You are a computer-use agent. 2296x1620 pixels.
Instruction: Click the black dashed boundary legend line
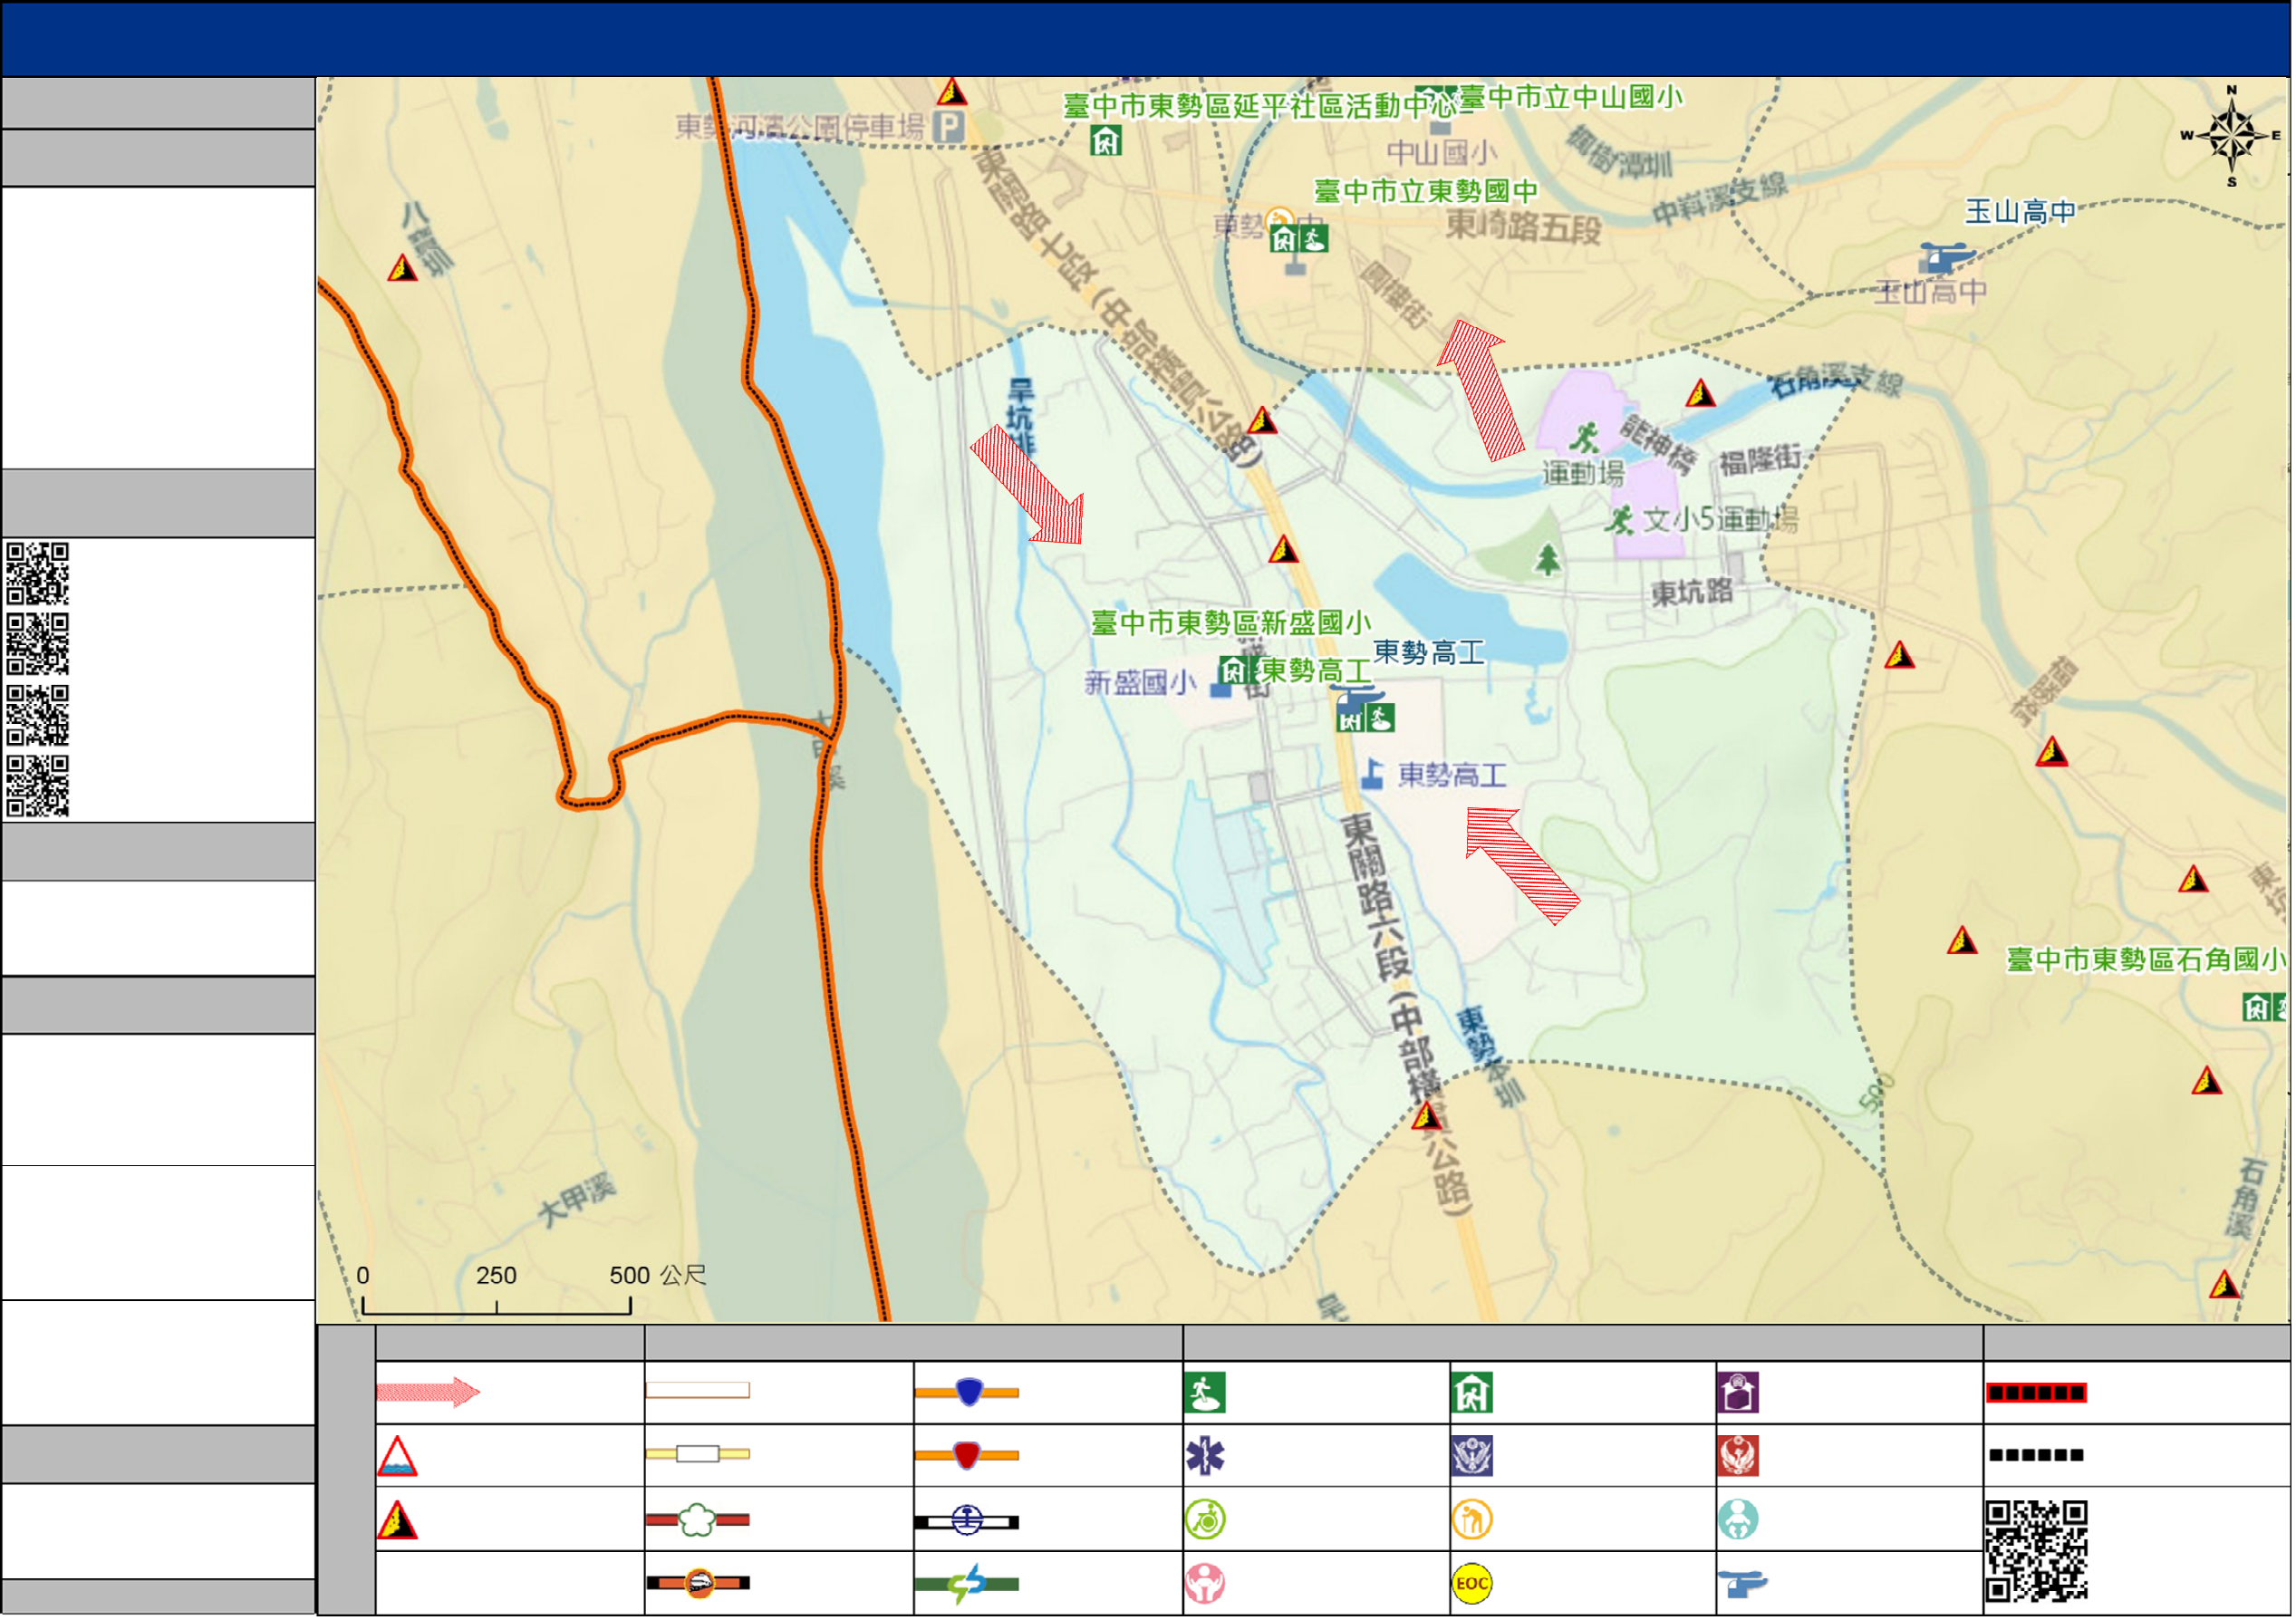pos(2037,1456)
